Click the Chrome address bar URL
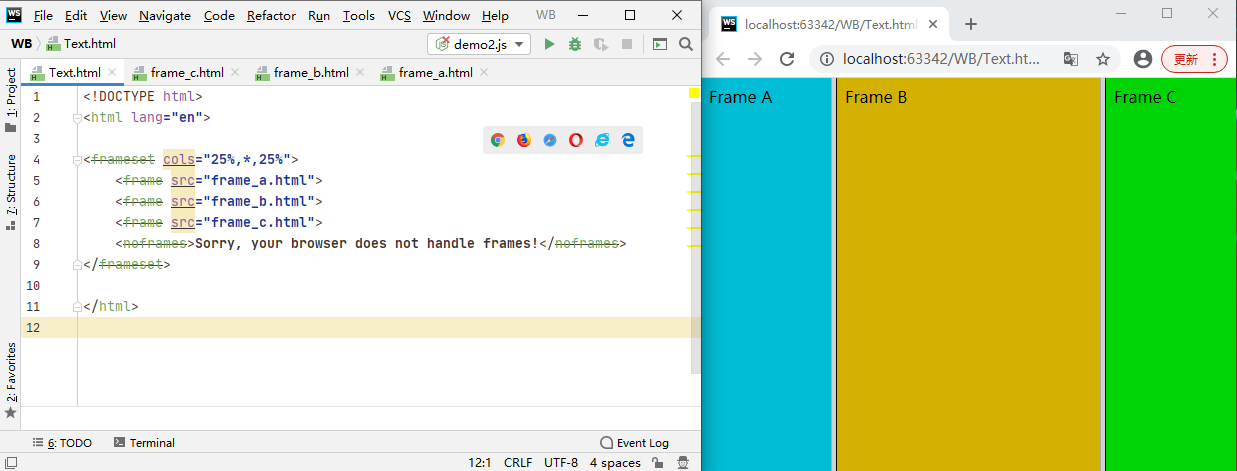The height and width of the screenshot is (471, 1237). point(940,59)
